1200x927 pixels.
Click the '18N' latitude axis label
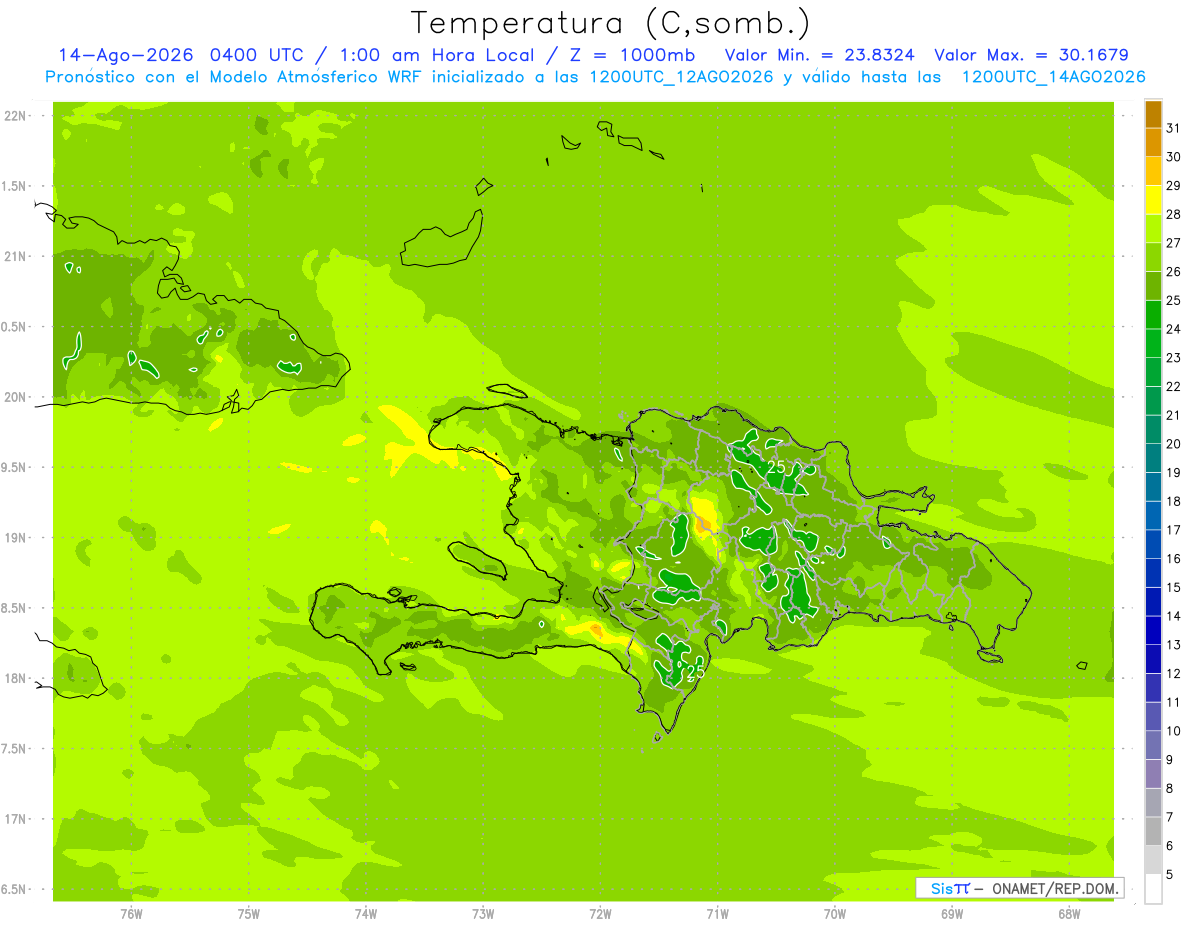pos(17,679)
